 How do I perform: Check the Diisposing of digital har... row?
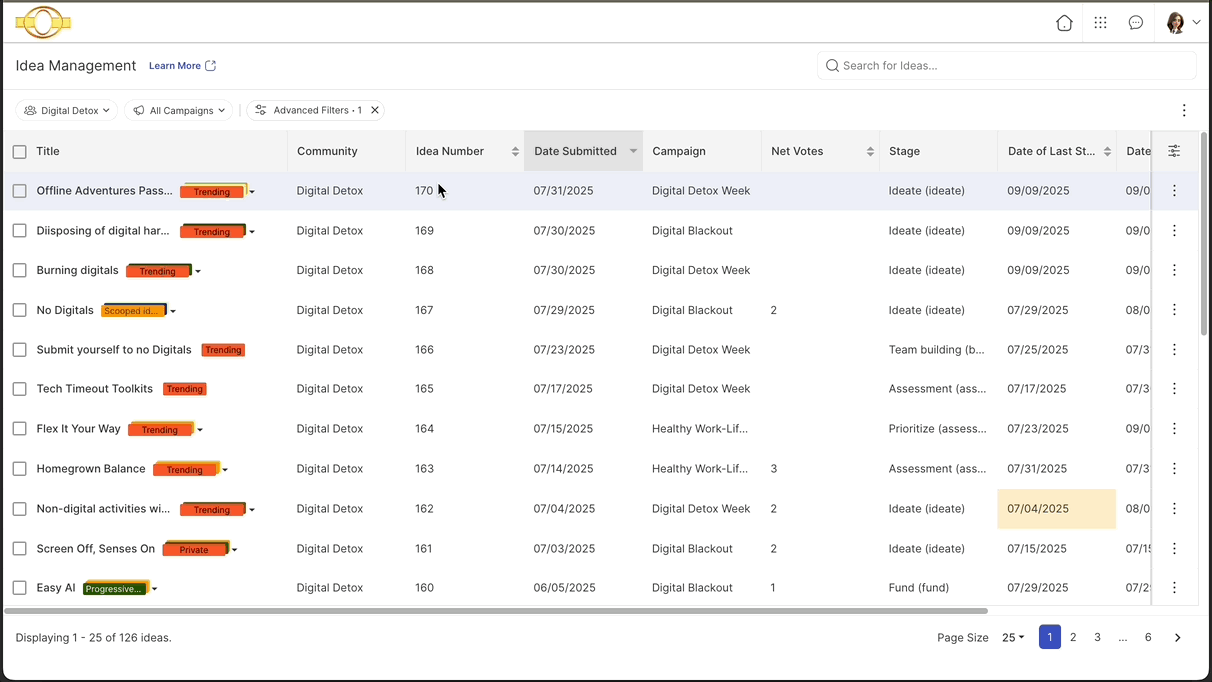point(20,231)
